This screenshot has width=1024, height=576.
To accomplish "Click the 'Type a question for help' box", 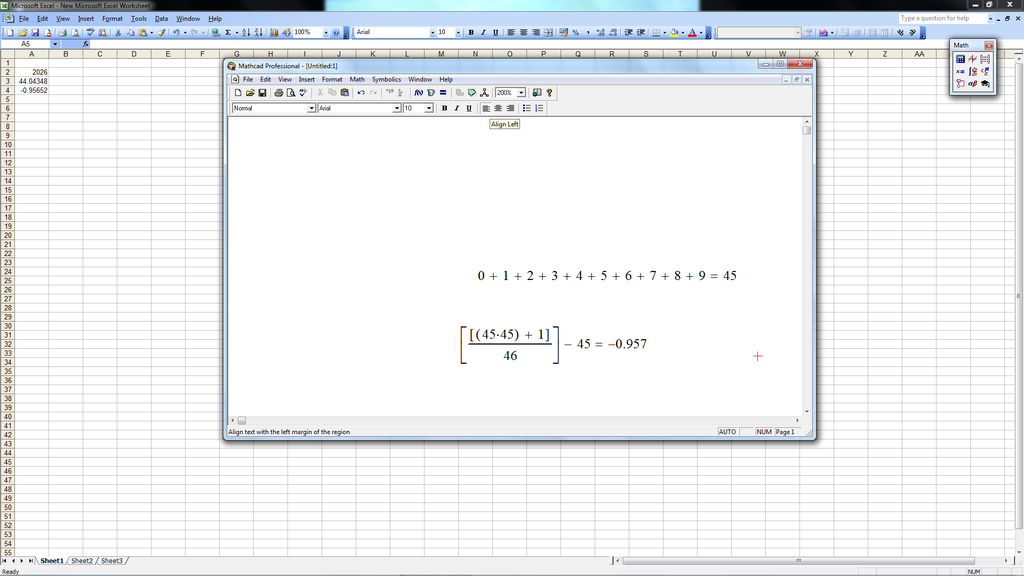I will click(939, 18).
